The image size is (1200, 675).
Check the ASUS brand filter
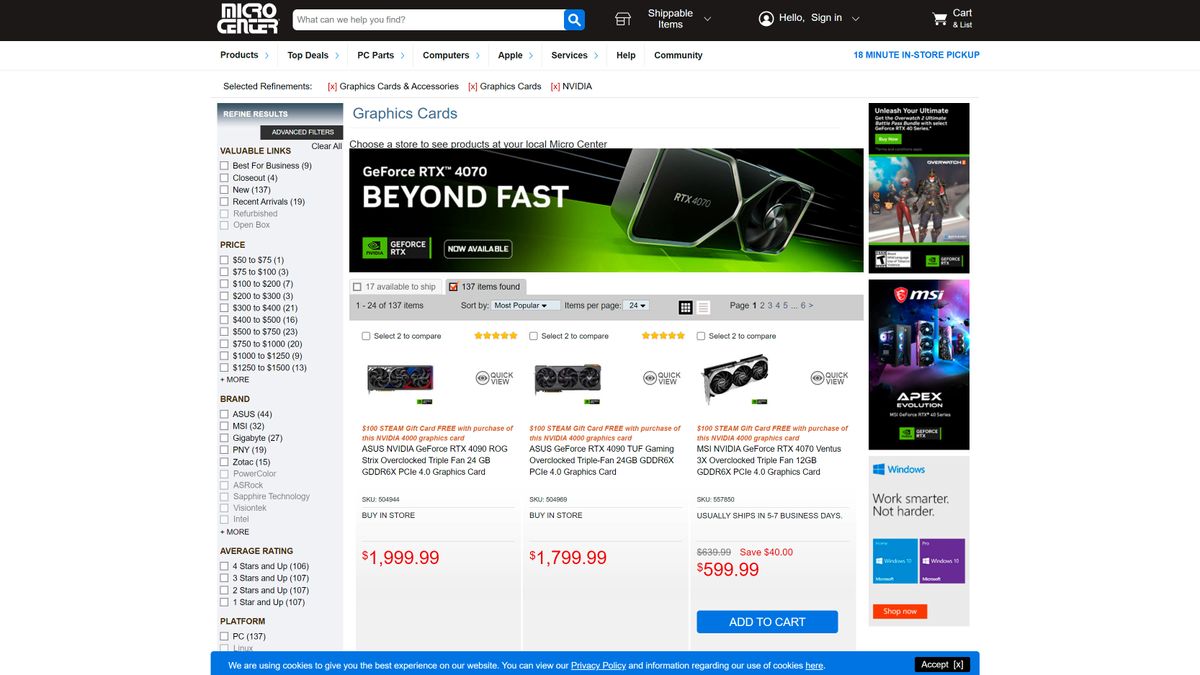tap(224, 413)
